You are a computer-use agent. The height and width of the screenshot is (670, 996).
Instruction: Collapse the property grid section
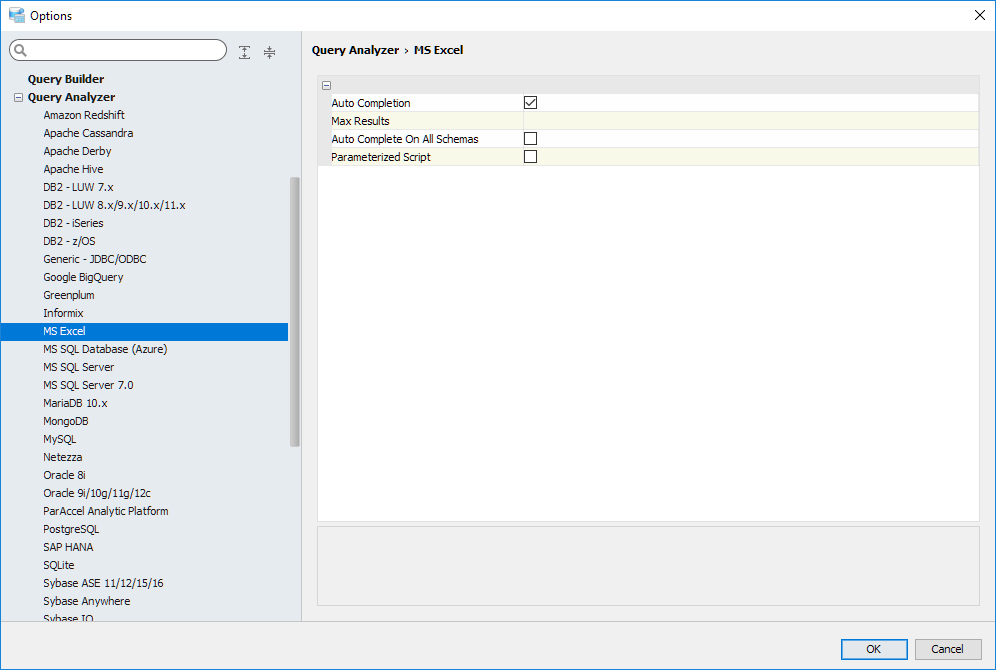[x=326, y=86]
